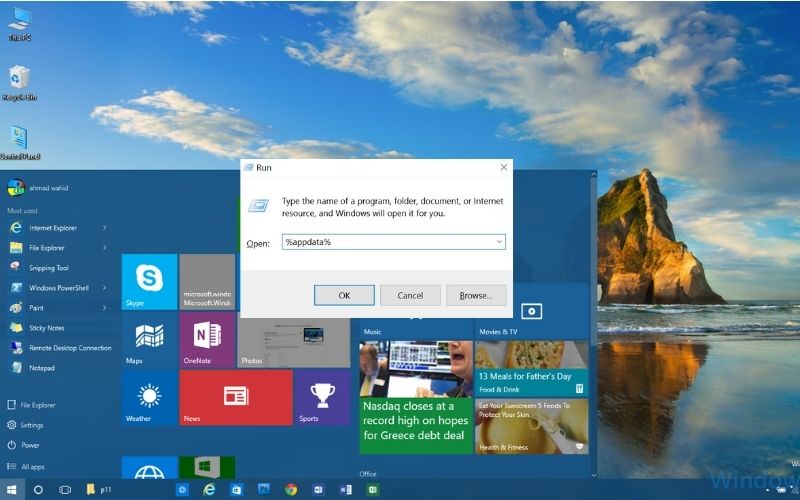The image size is (800, 500).
Task: Click the ahmad wahid user account
Action: click(x=38, y=188)
